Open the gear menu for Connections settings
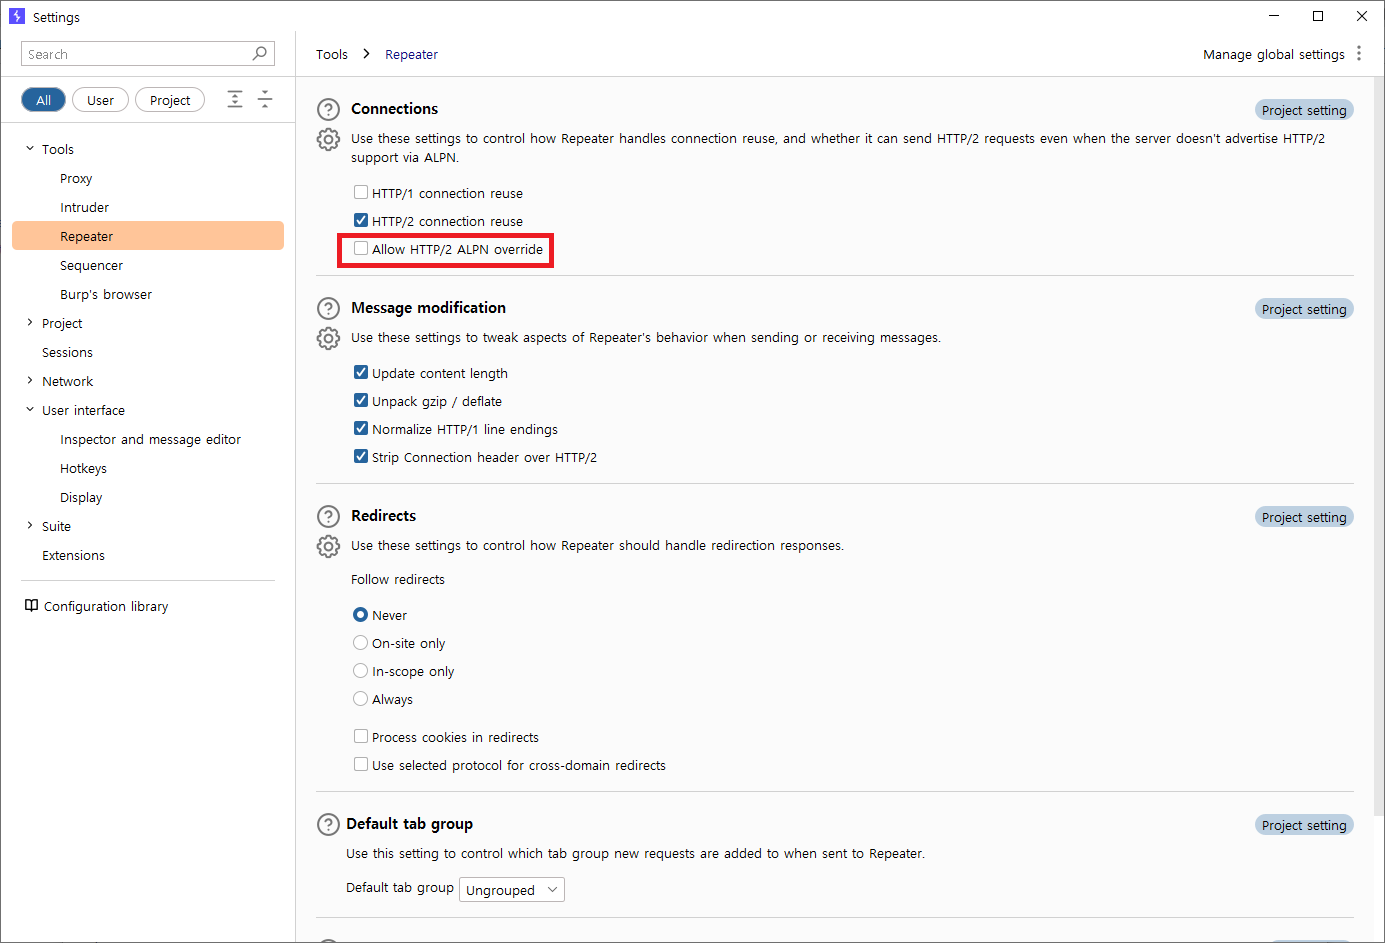The height and width of the screenshot is (943, 1385). pyautogui.click(x=328, y=139)
